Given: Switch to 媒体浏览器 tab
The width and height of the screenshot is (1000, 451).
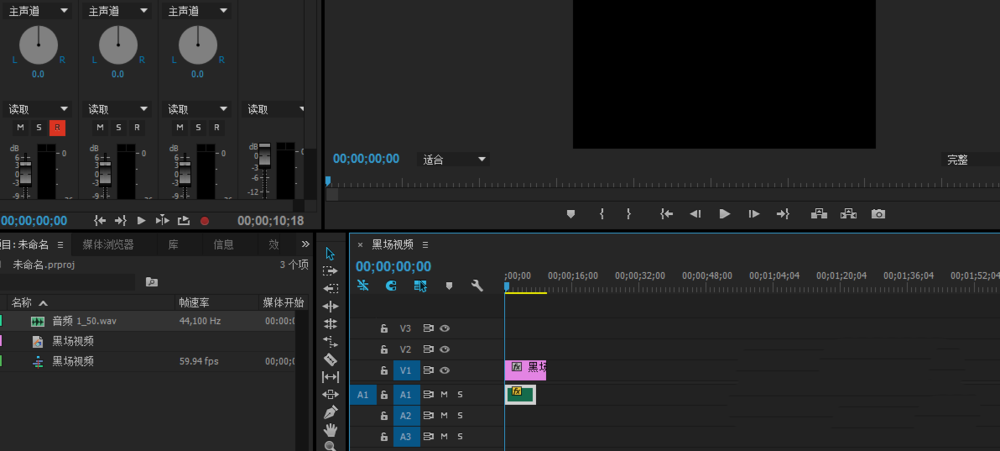Looking at the screenshot, I should pos(108,244).
